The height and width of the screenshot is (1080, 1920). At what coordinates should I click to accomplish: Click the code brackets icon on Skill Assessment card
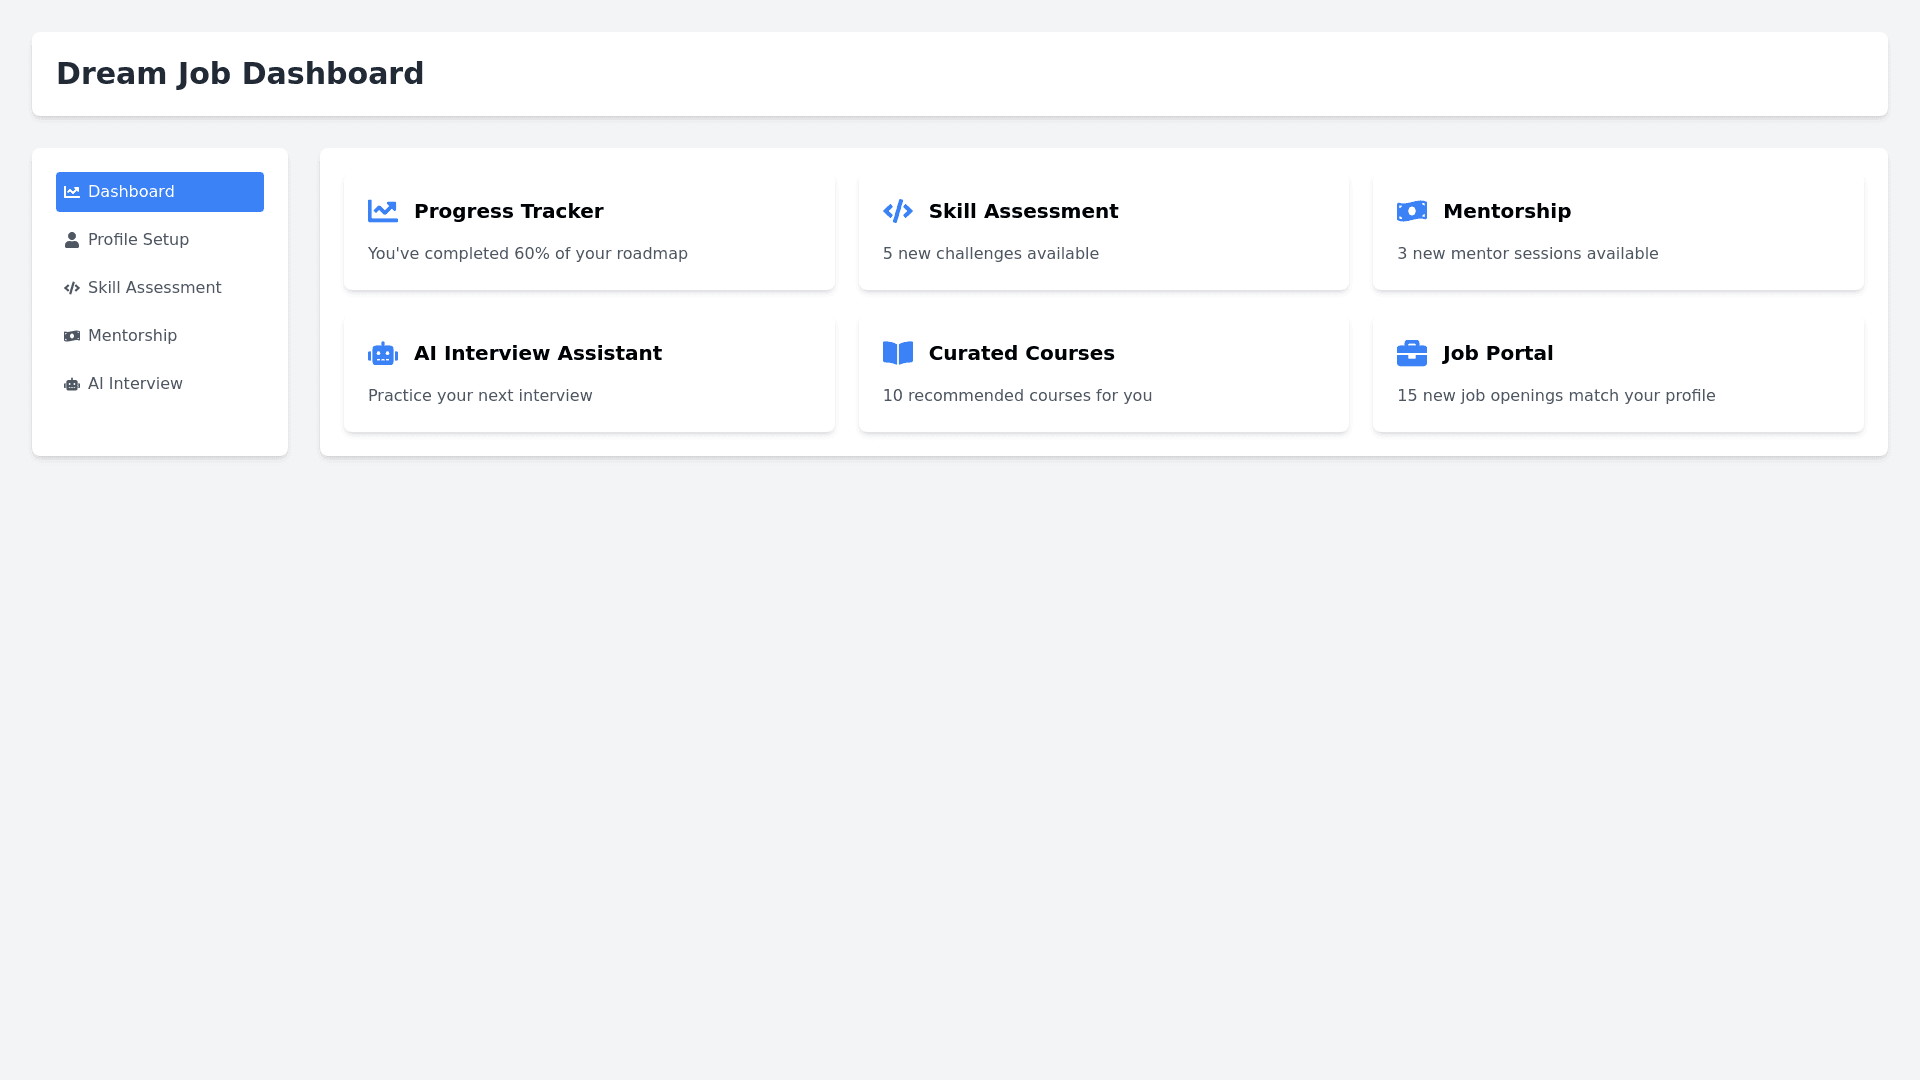(897, 211)
